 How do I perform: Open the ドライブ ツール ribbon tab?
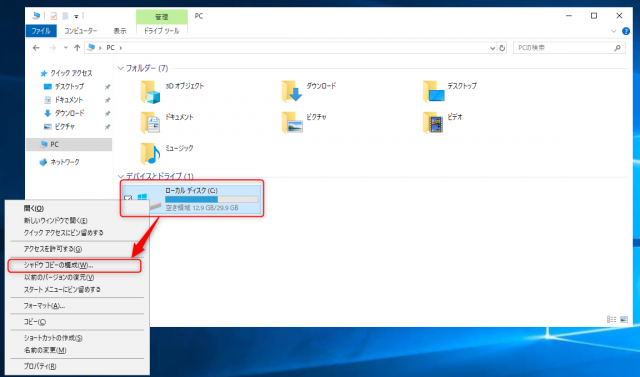(x=162, y=31)
